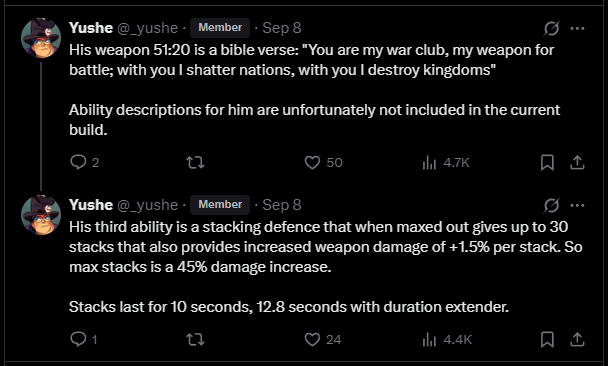Open more options on second tweet
The height and width of the screenshot is (366, 608).
[x=577, y=205]
